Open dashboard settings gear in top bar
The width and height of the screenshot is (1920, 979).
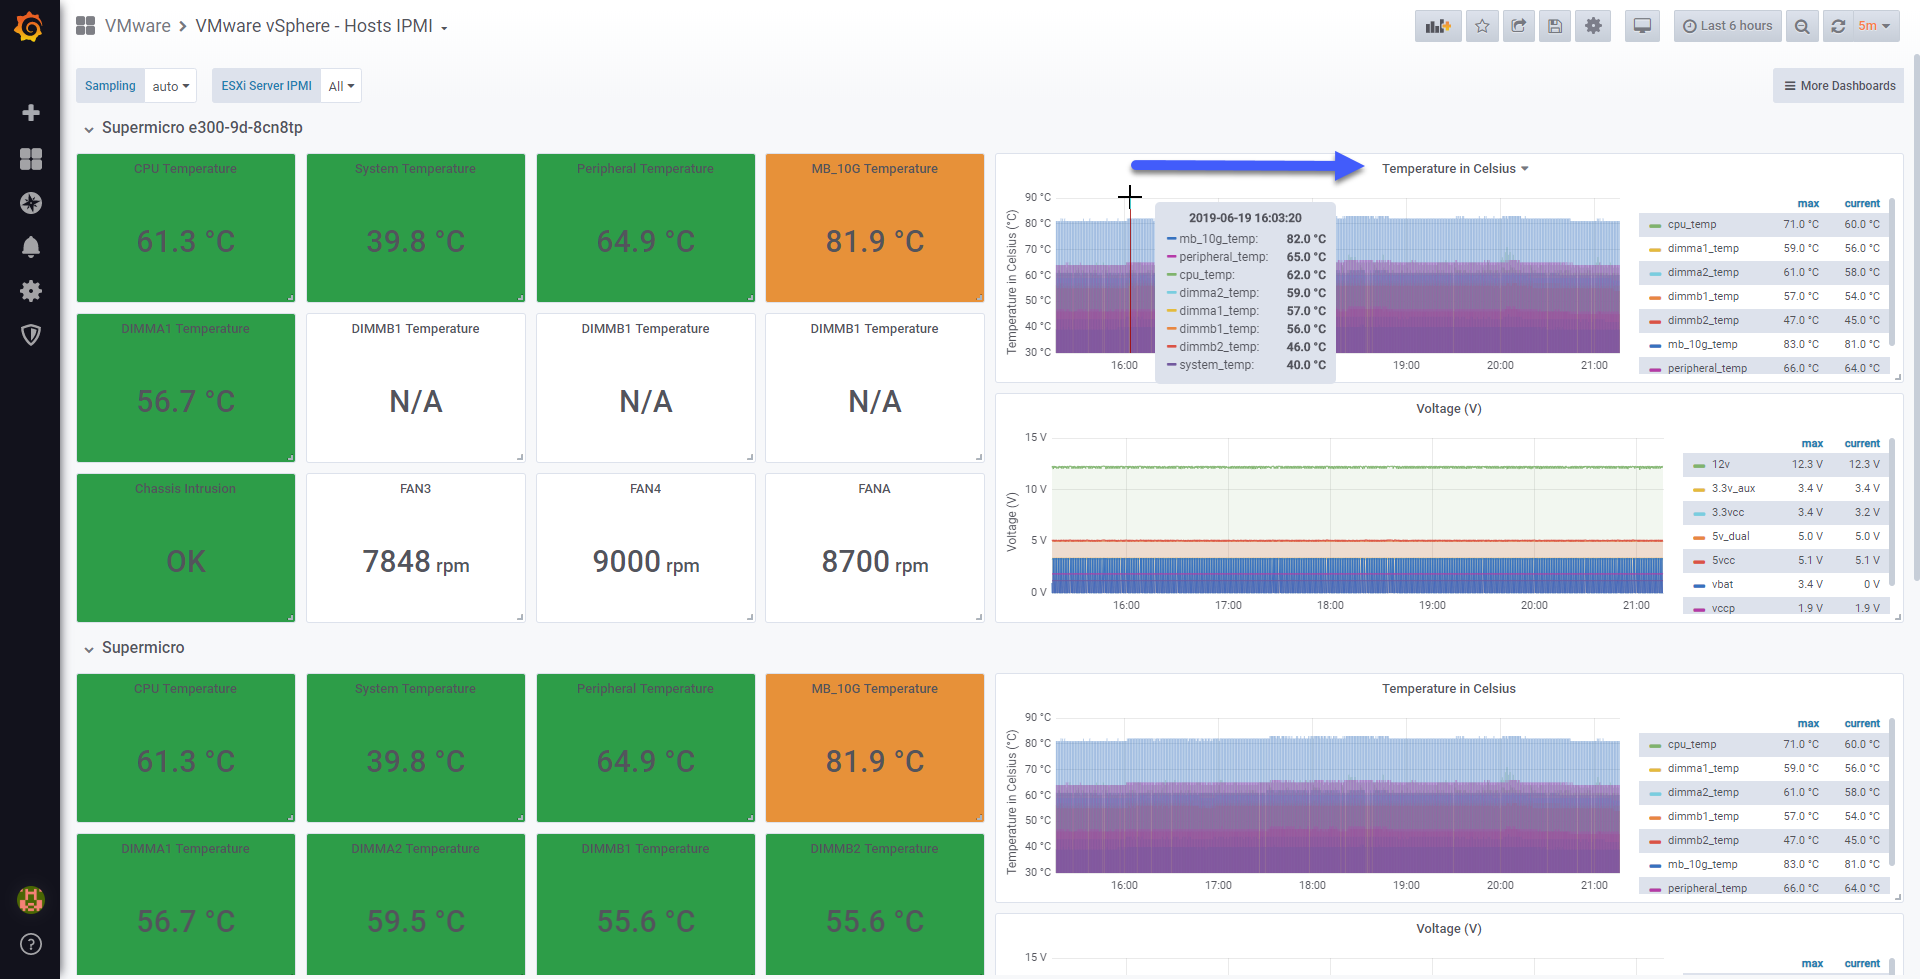(x=1593, y=26)
